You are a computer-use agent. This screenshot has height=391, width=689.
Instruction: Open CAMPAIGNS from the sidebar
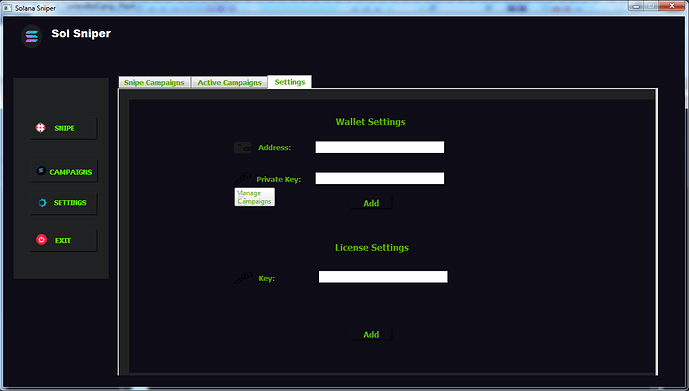click(x=64, y=171)
